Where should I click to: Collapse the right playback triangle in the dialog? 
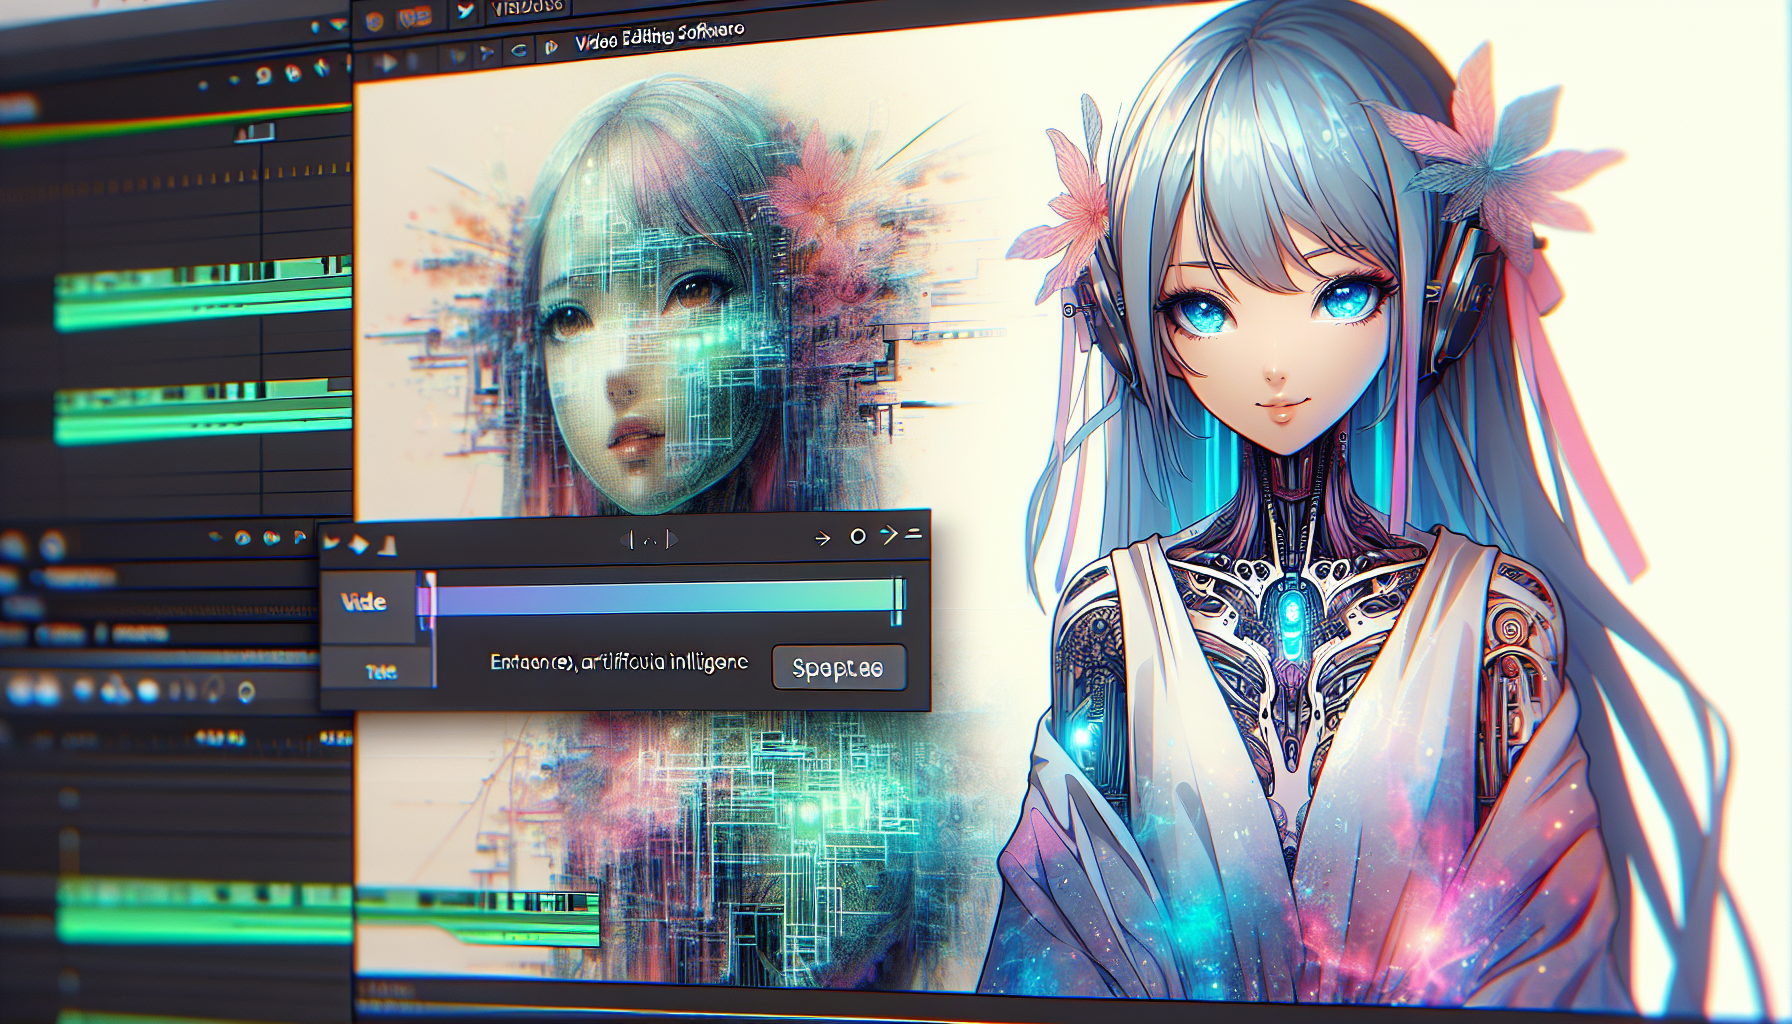672,539
